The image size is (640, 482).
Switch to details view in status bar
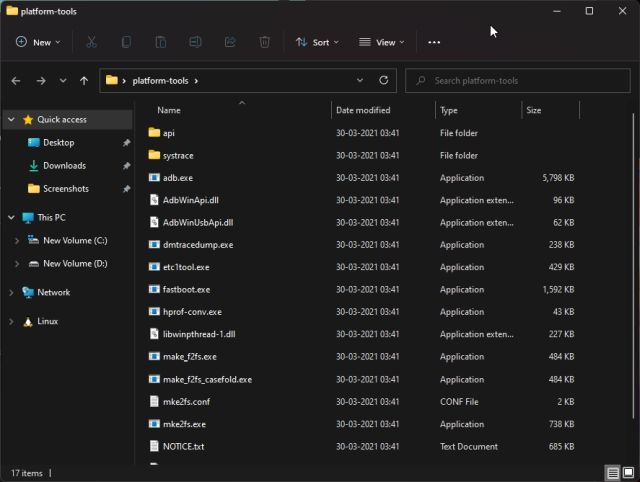point(612,472)
